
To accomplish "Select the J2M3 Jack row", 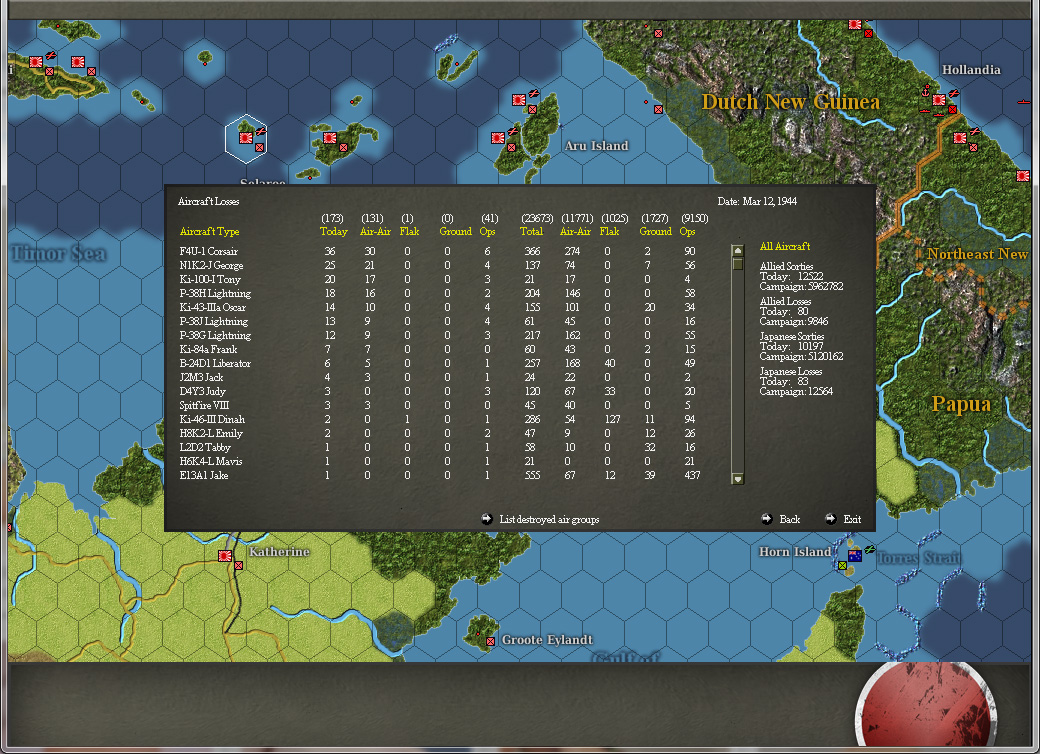I will tap(440, 377).
